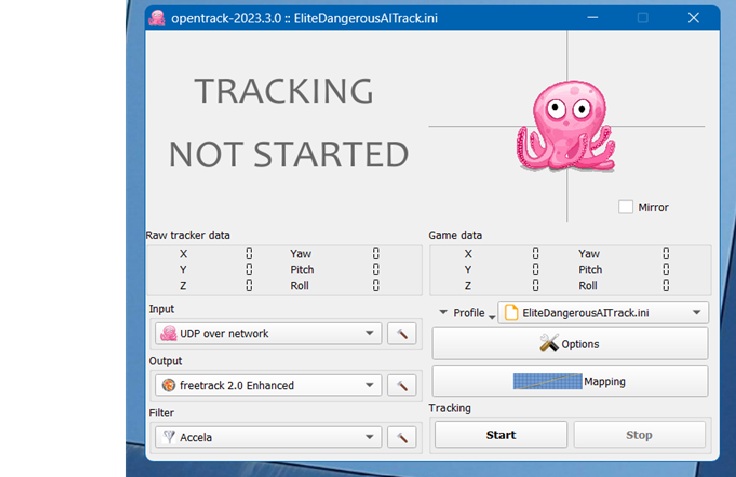736x477 pixels.
Task: Enable the Mirror checkbox
Action: pyautogui.click(x=625, y=207)
